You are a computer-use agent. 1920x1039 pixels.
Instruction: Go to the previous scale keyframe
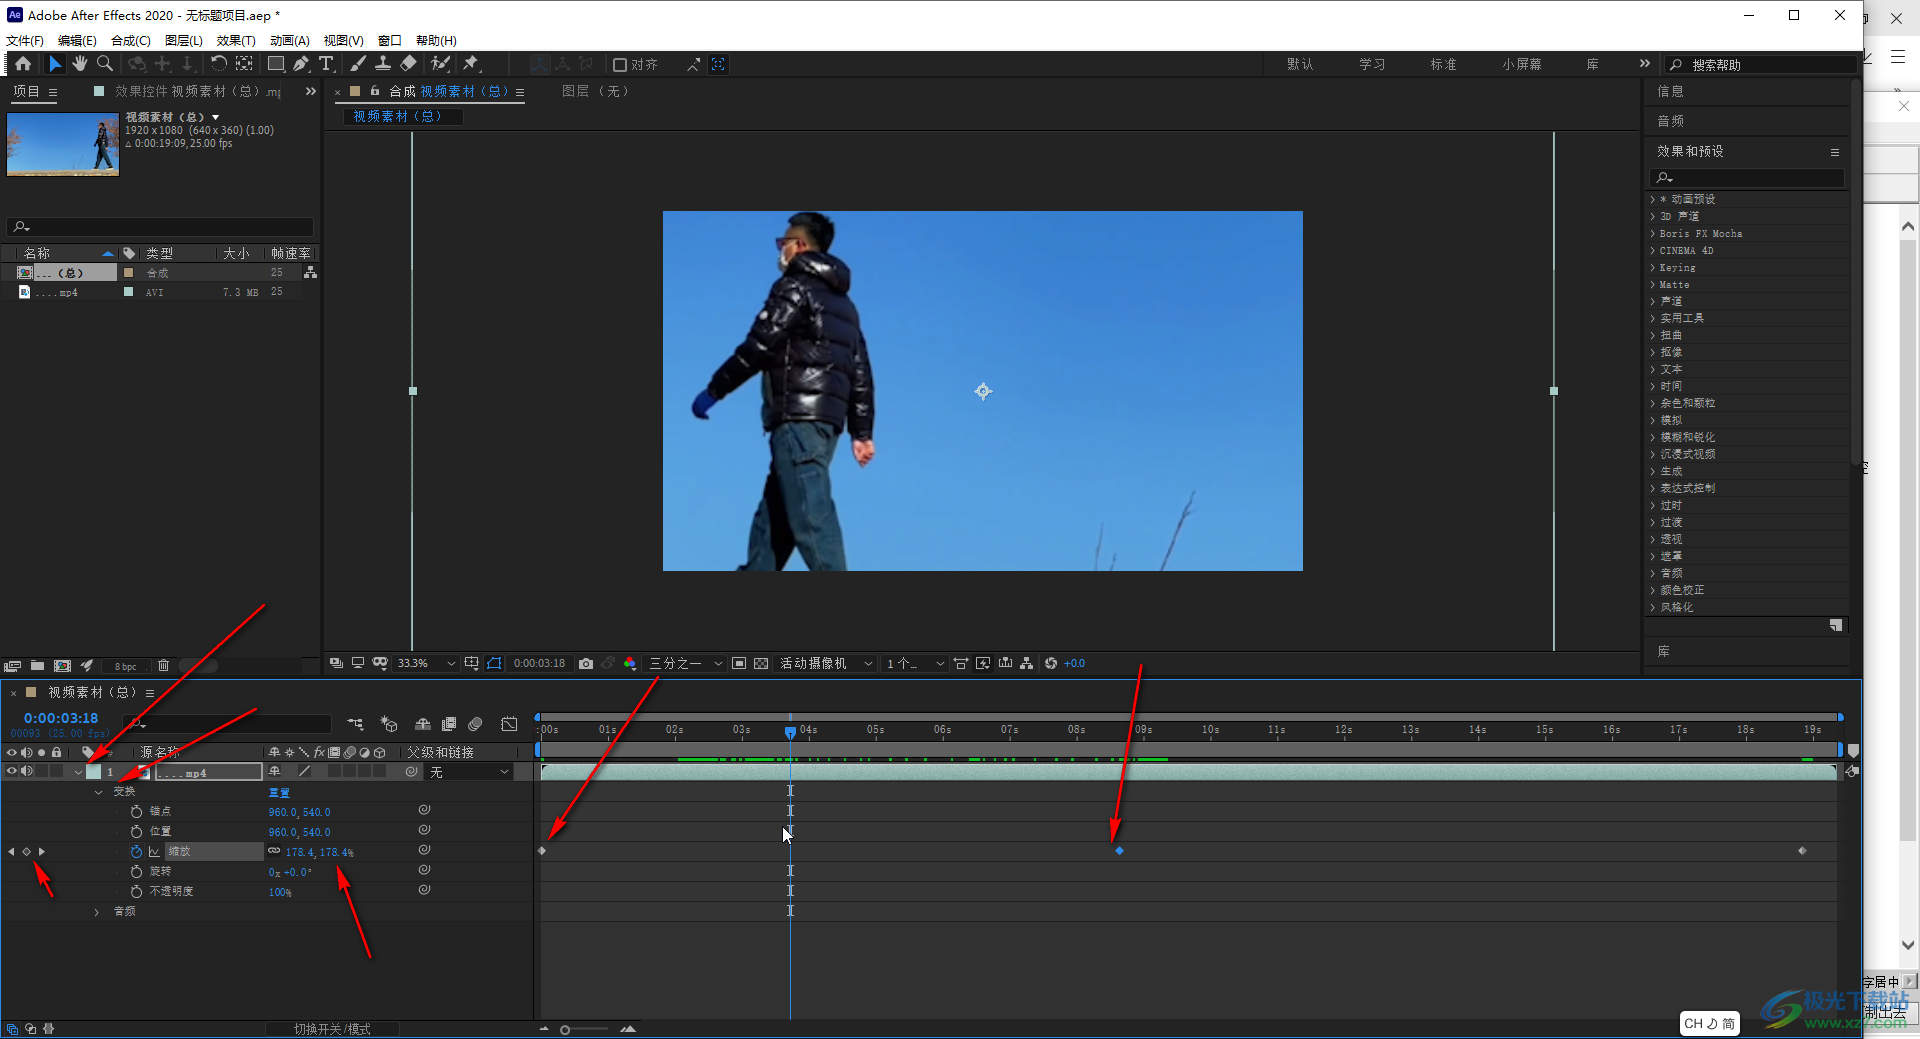(x=11, y=852)
